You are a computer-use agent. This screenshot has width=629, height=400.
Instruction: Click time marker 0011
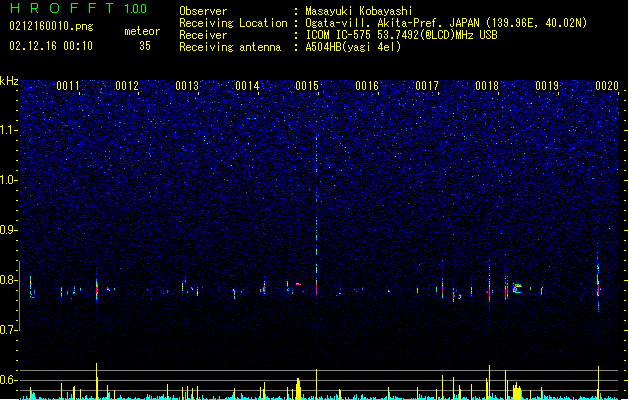[67, 86]
